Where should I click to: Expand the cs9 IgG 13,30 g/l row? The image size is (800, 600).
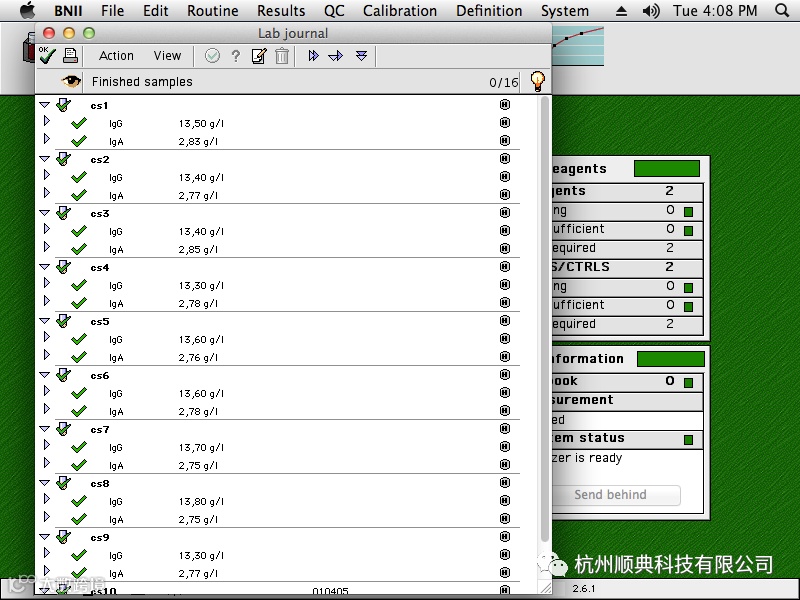47,553
